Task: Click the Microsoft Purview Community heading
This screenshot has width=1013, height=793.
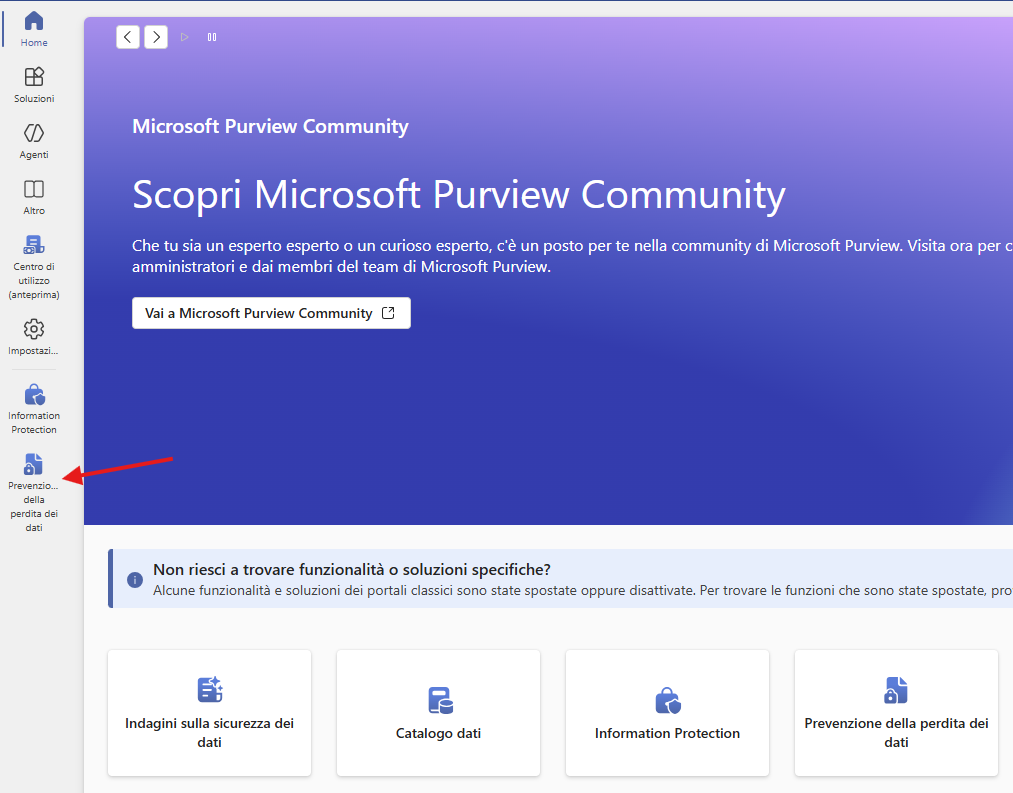Action: click(270, 126)
